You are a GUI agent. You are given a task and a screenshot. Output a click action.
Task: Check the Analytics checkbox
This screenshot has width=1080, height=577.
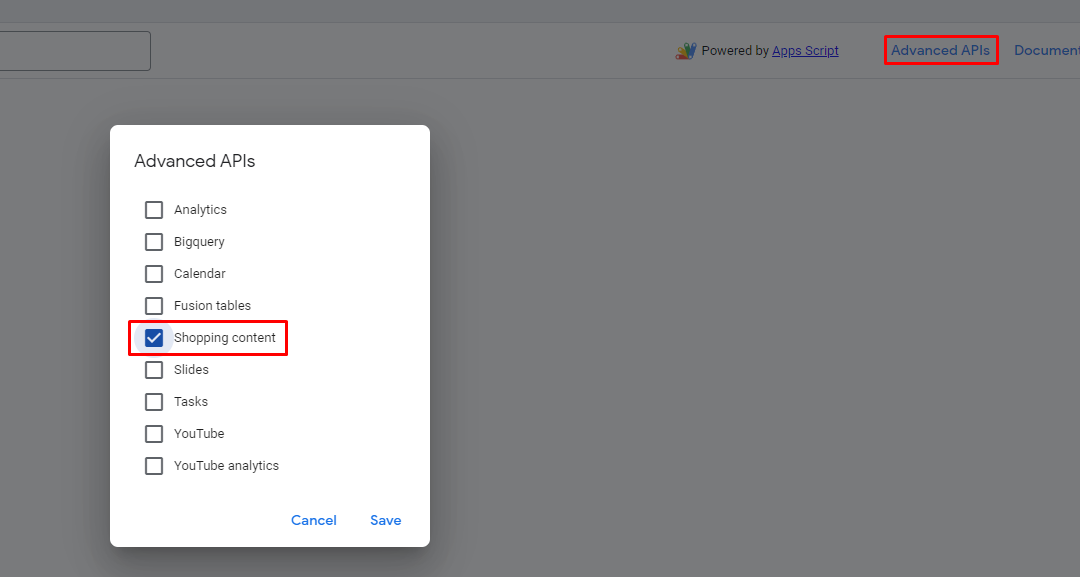point(154,210)
